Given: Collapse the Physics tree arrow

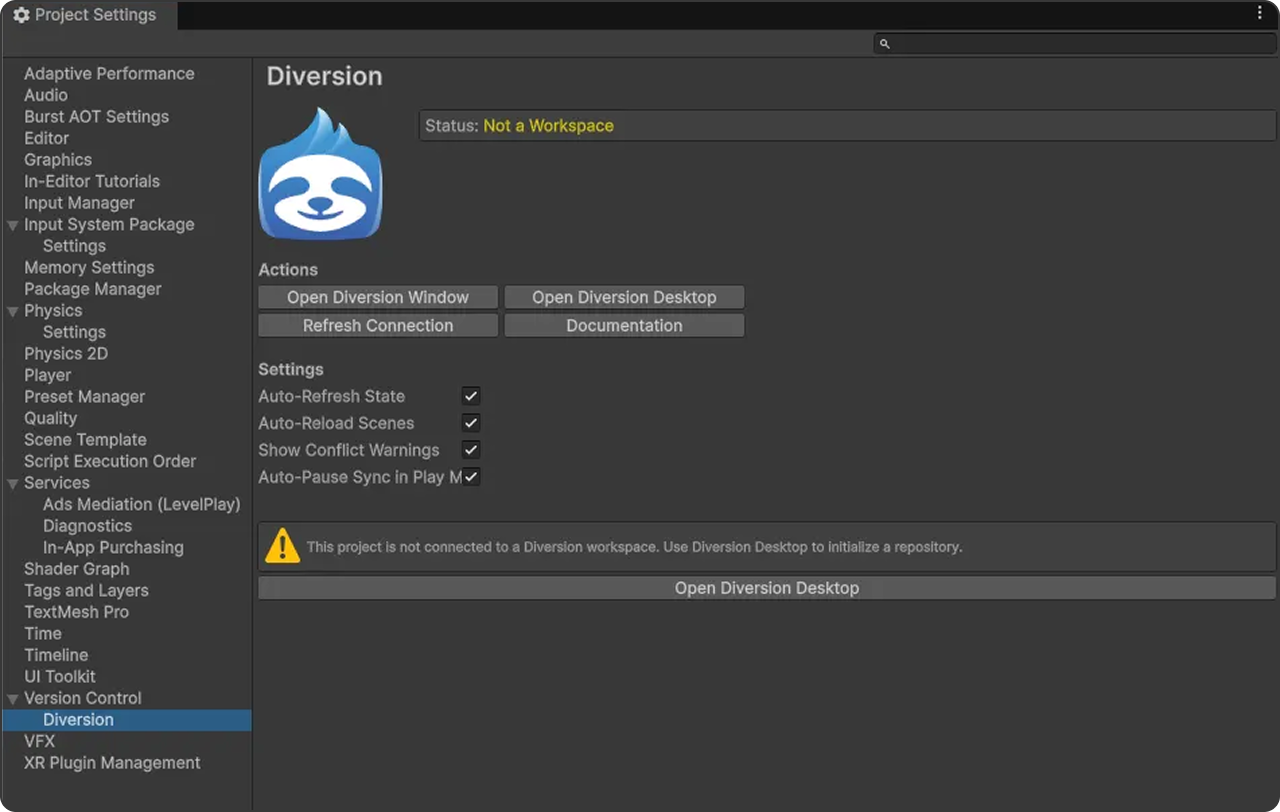Looking at the screenshot, I should click(13, 311).
